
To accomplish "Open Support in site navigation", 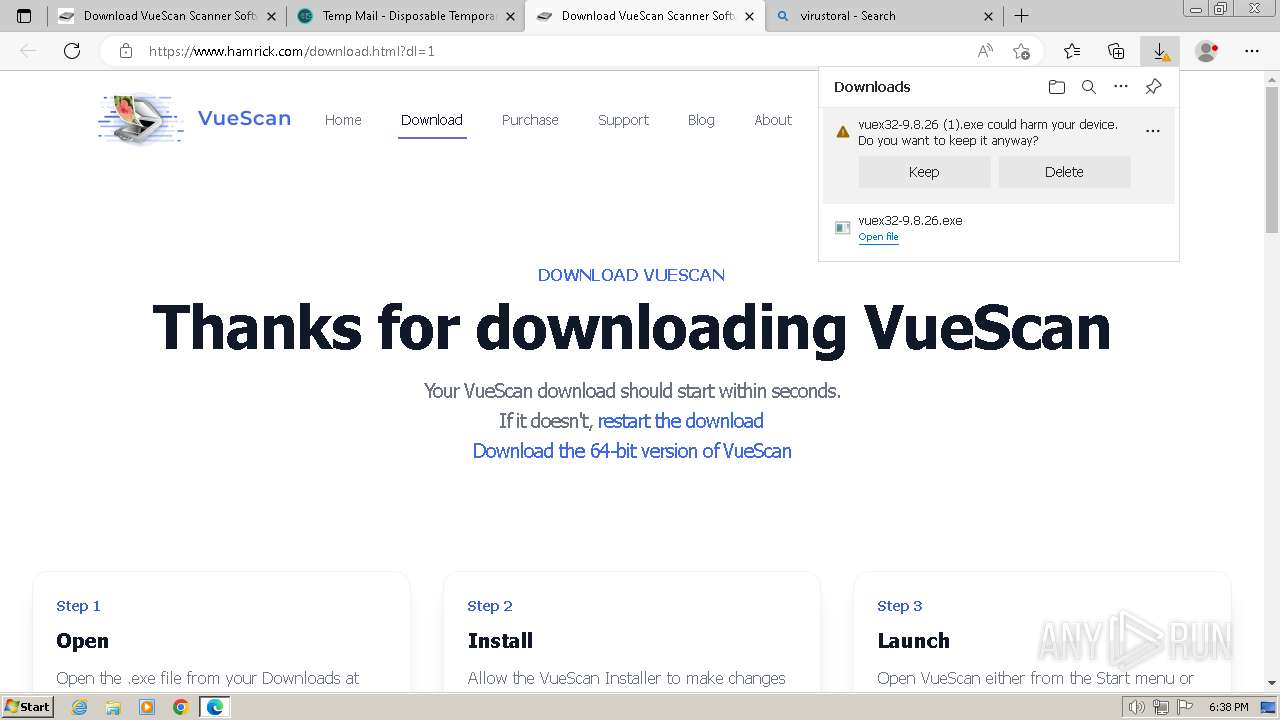I will click(x=623, y=120).
